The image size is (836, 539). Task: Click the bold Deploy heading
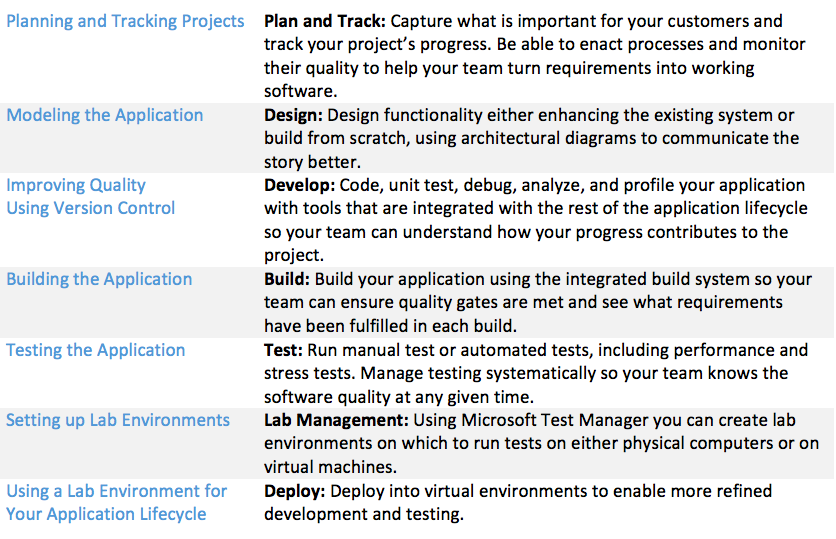294,491
